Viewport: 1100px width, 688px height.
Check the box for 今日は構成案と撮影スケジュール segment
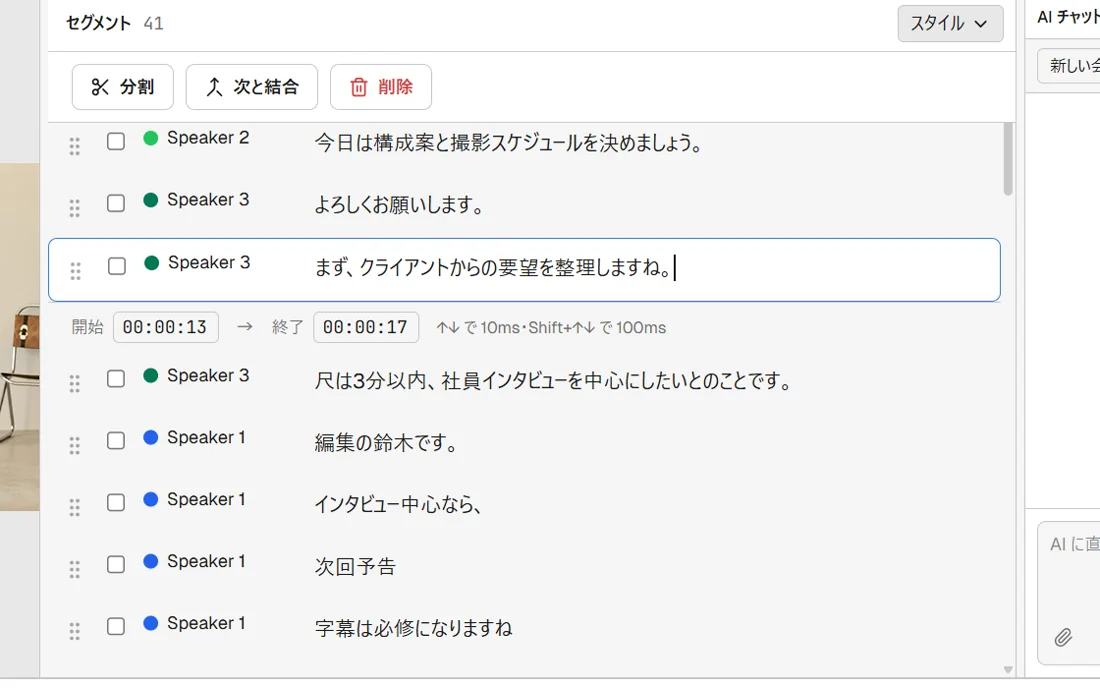(116, 141)
